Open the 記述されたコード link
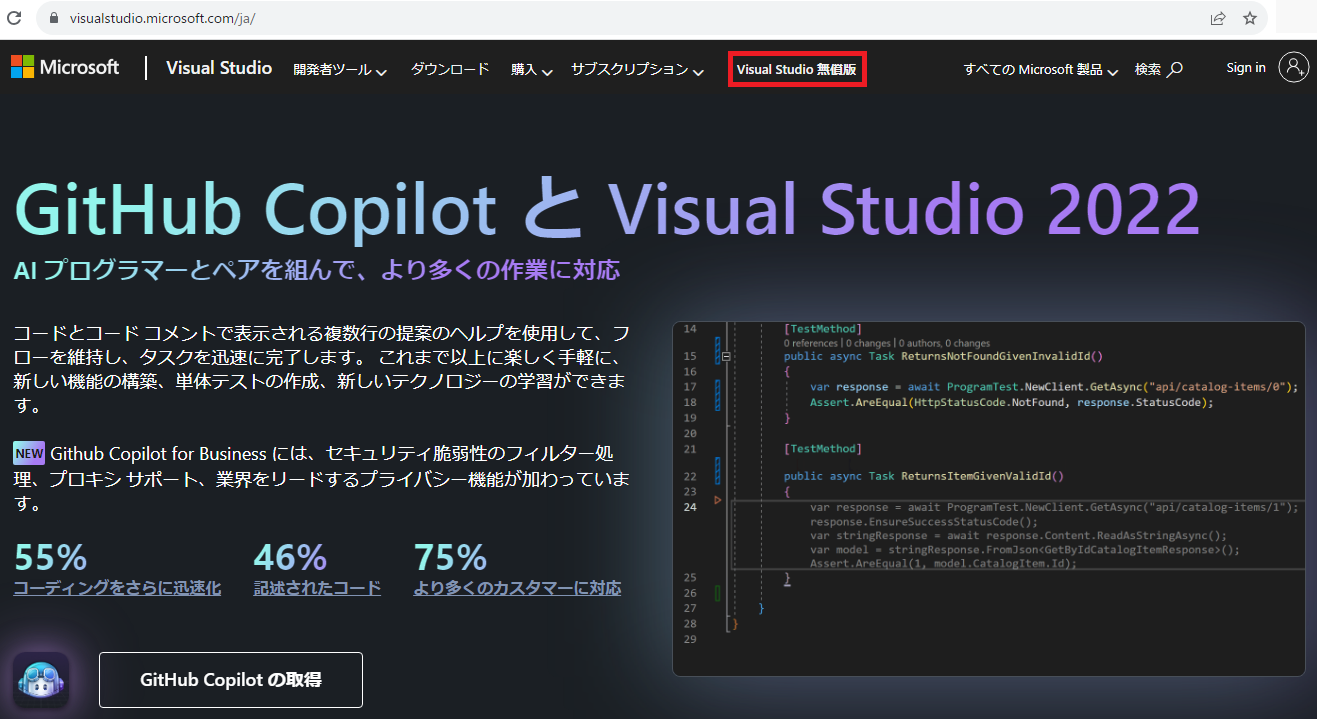This screenshot has width=1317, height=719. click(317, 588)
